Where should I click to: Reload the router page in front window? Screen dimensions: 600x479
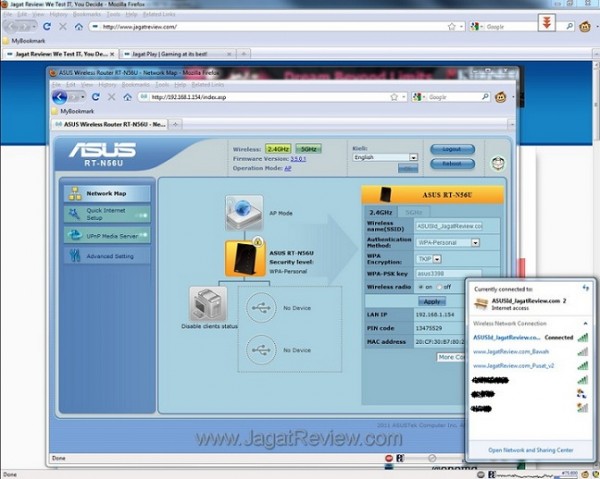pyautogui.click(x=96, y=97)
